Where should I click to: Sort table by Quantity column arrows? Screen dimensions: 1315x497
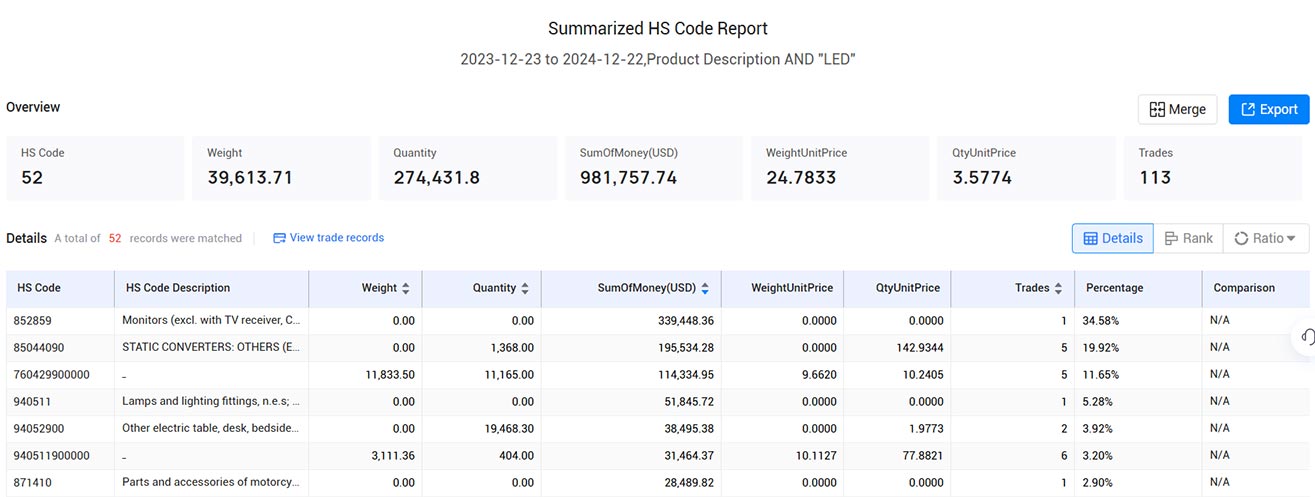coord(525,288)
